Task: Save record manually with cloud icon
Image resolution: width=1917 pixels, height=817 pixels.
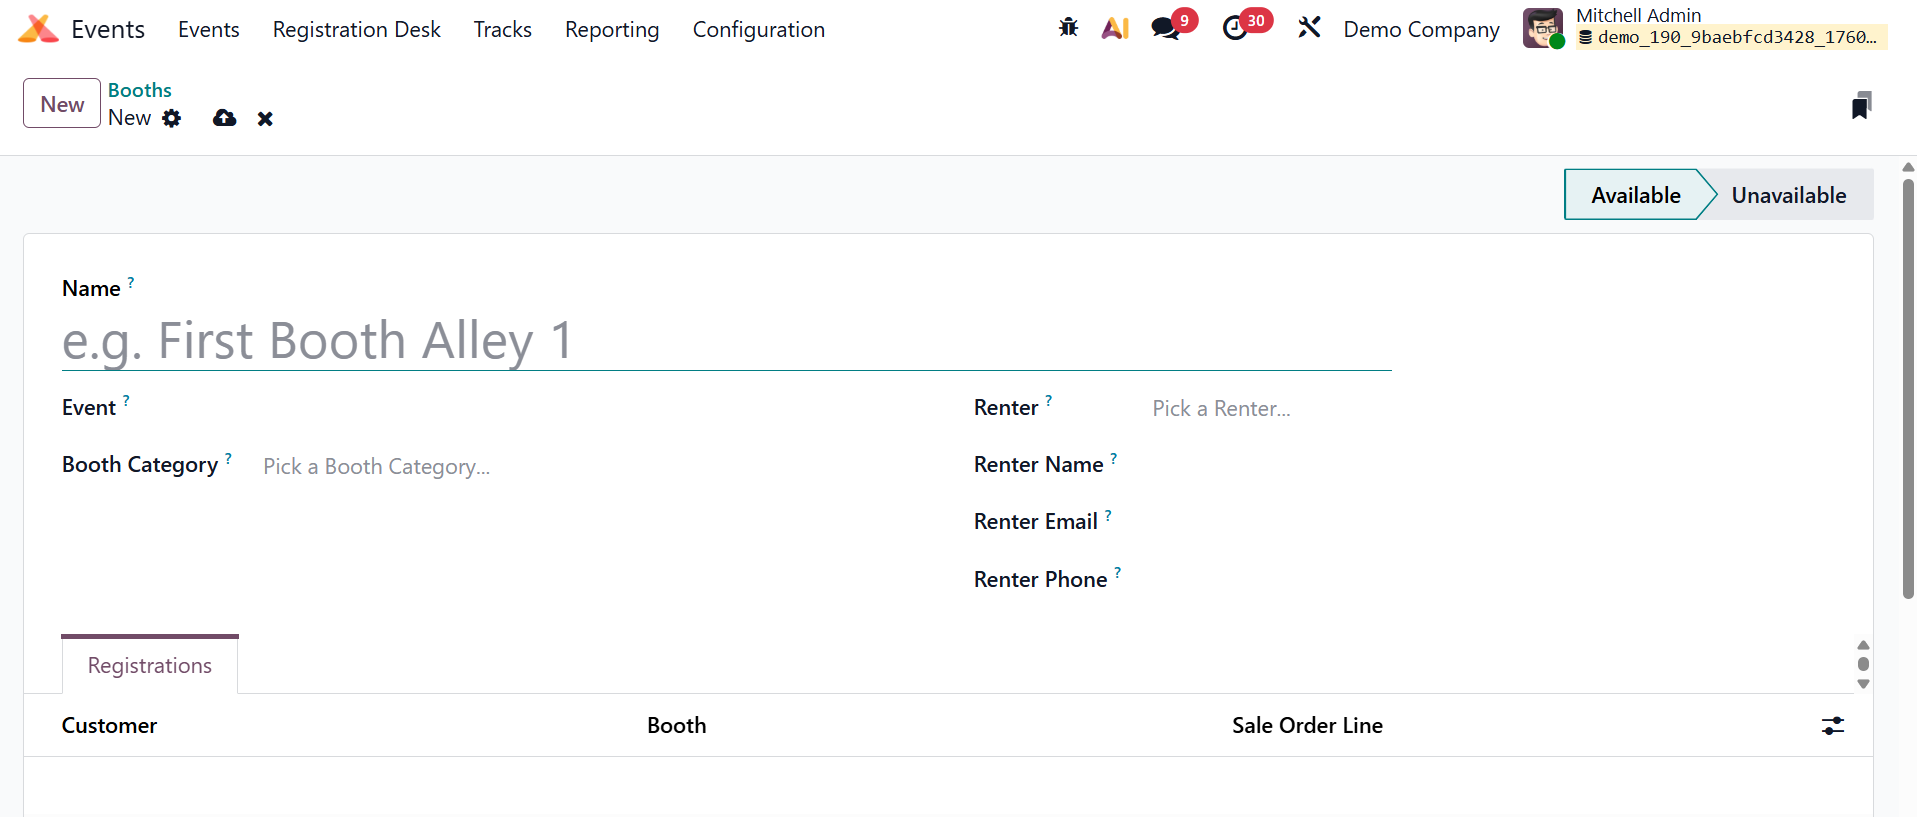Action: pos(225,119)
